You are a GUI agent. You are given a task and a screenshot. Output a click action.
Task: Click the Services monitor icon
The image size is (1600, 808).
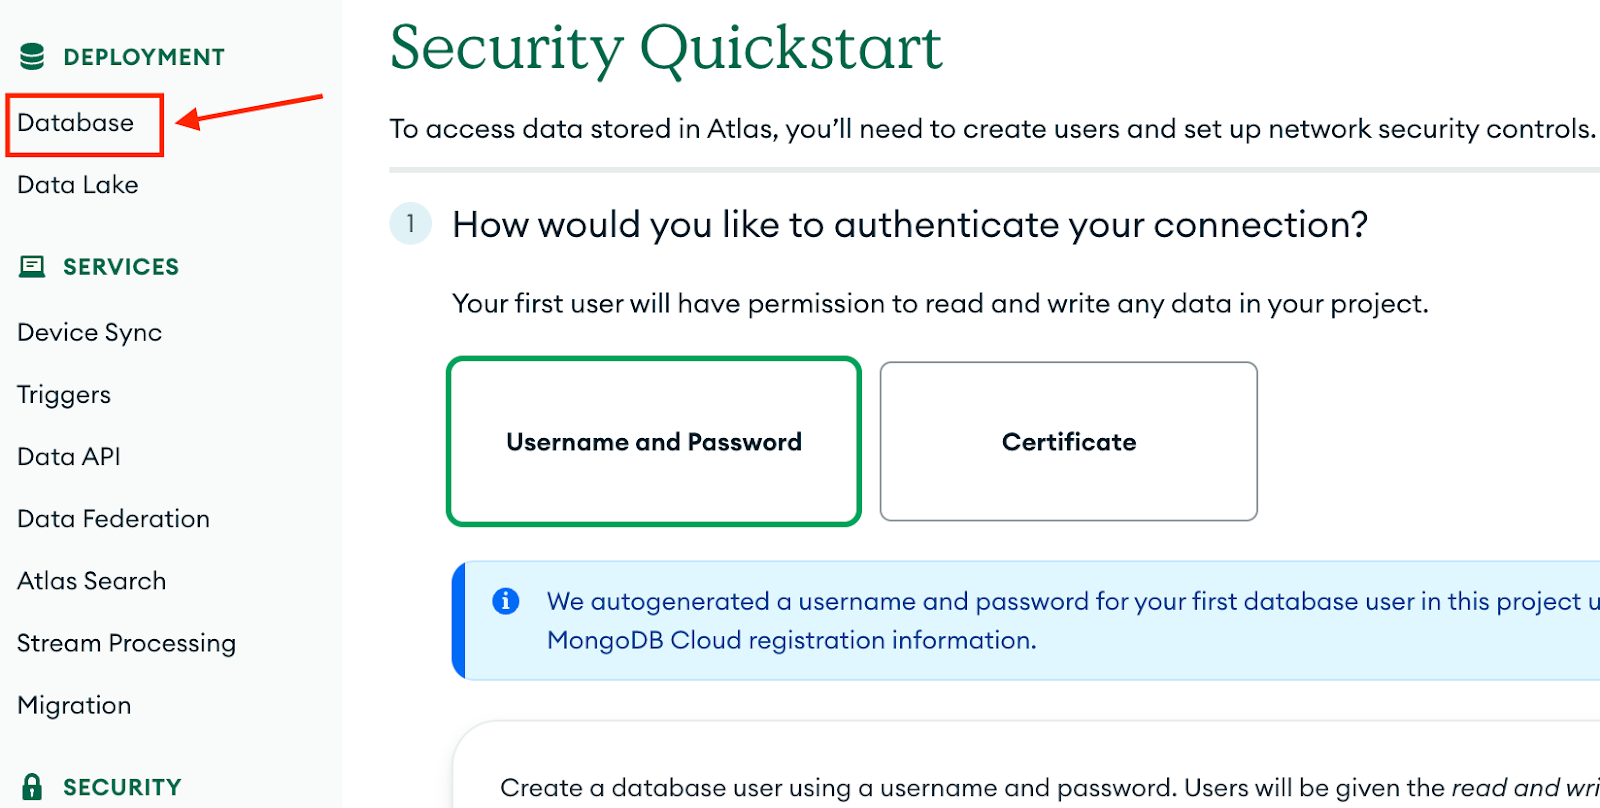click(x=32, y=266)
